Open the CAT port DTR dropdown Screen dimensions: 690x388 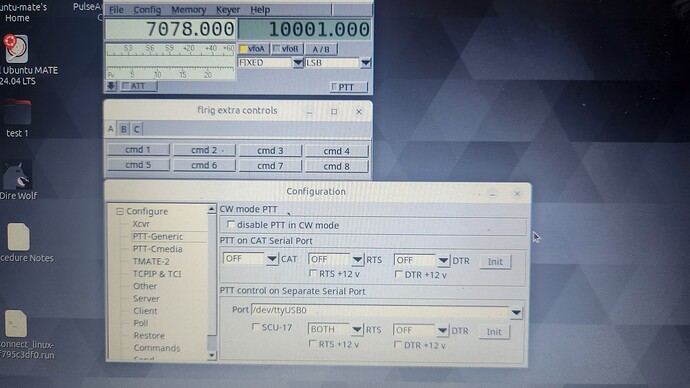pos(443,261)
